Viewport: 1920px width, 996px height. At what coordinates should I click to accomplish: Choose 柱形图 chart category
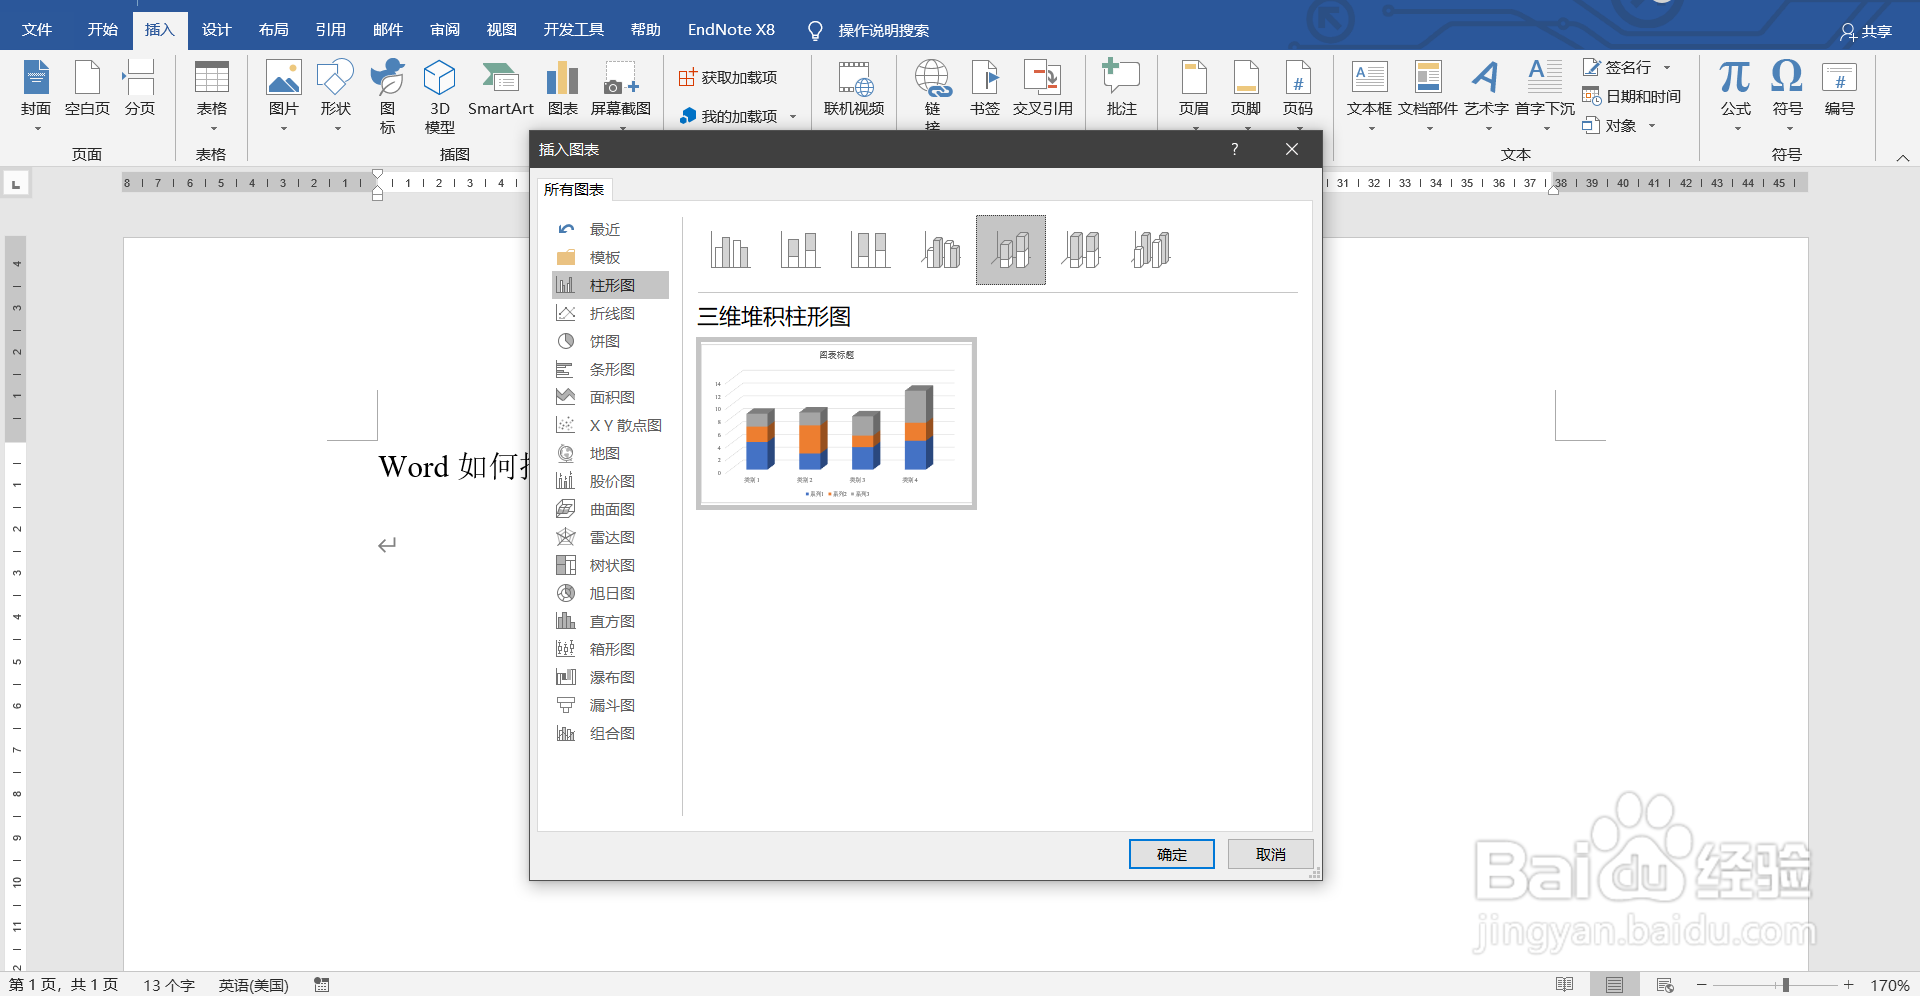pyautogui.click(x=610, y=285)
